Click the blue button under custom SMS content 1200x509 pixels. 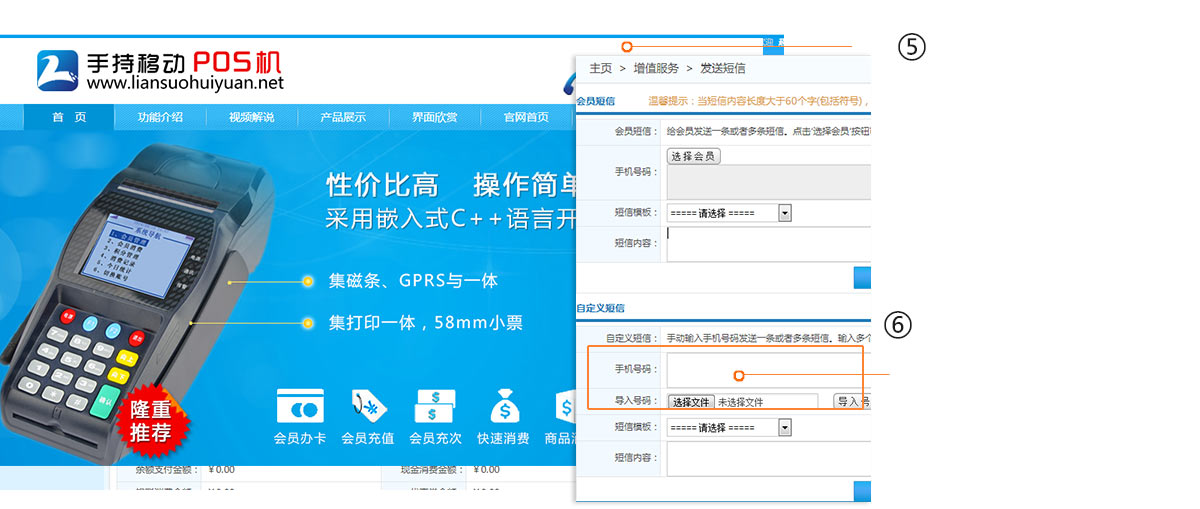tap(862, 491)
